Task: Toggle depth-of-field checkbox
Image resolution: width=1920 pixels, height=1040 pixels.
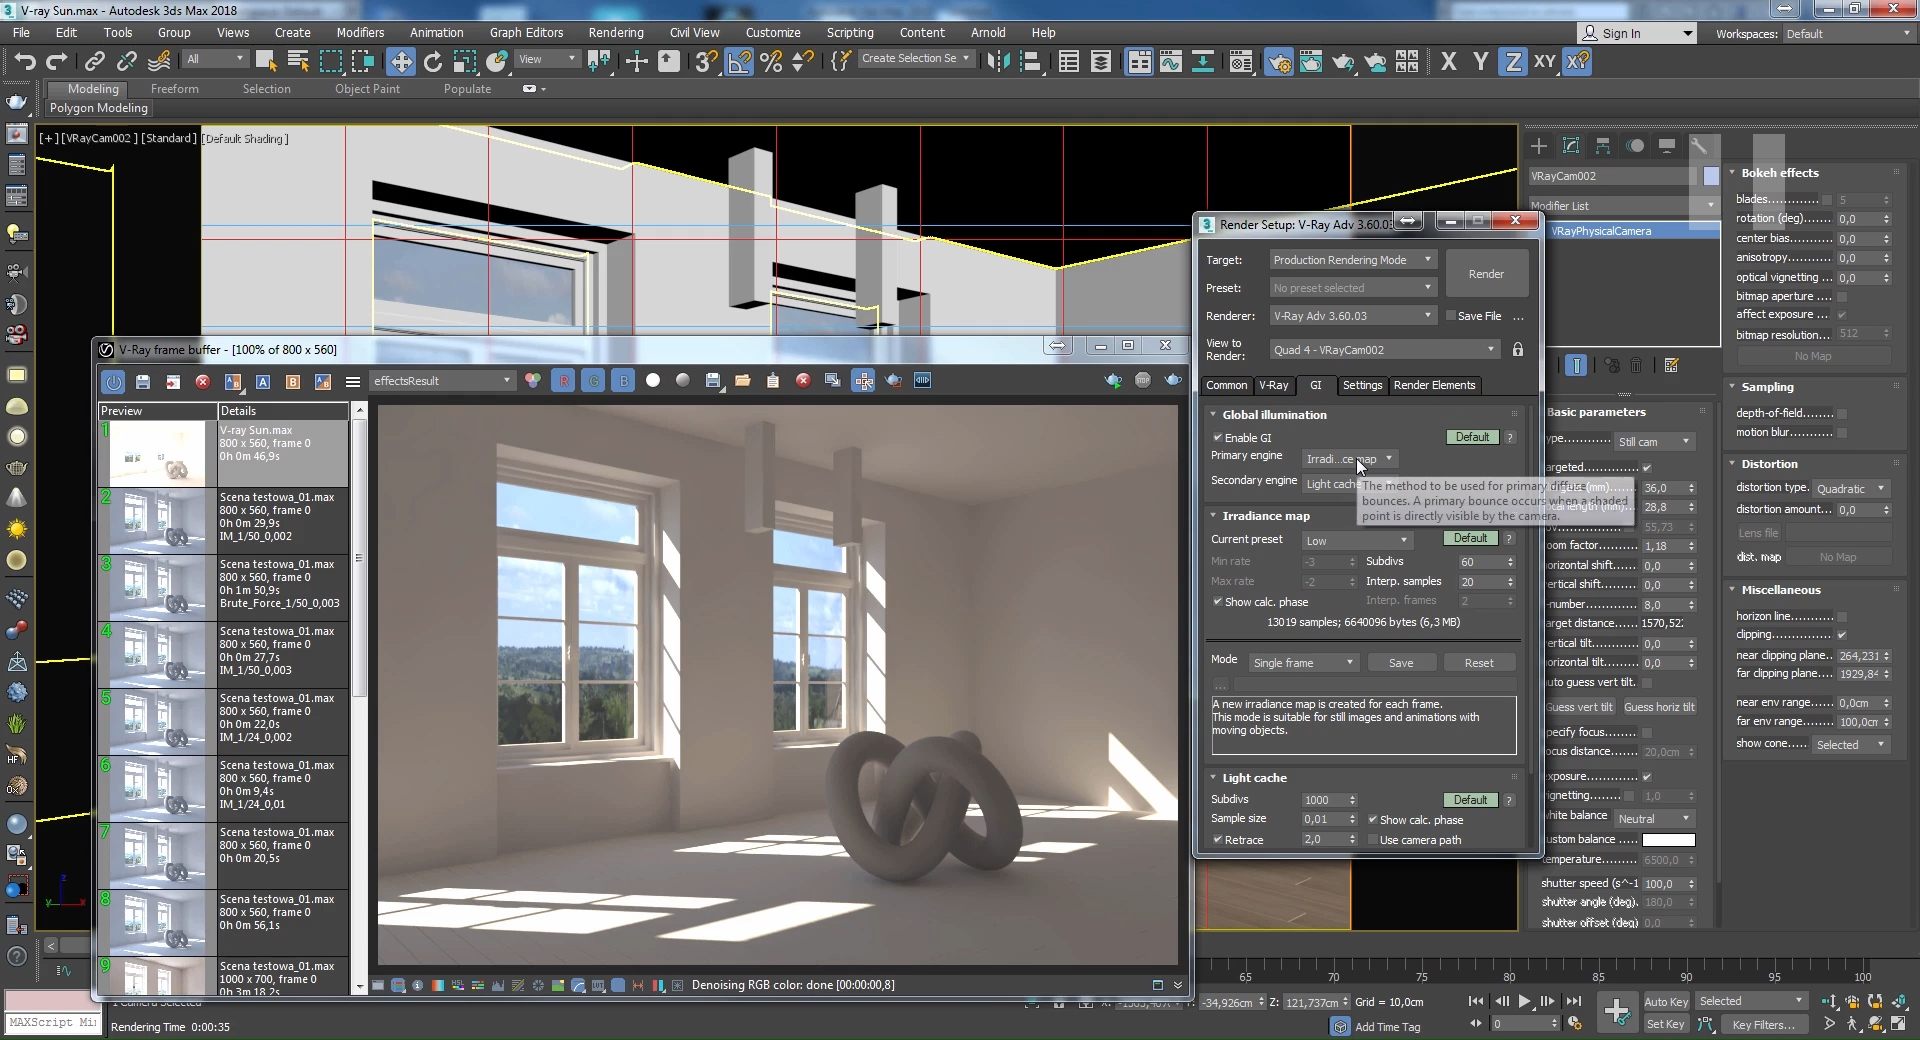Action: (x=1842, y=413)
